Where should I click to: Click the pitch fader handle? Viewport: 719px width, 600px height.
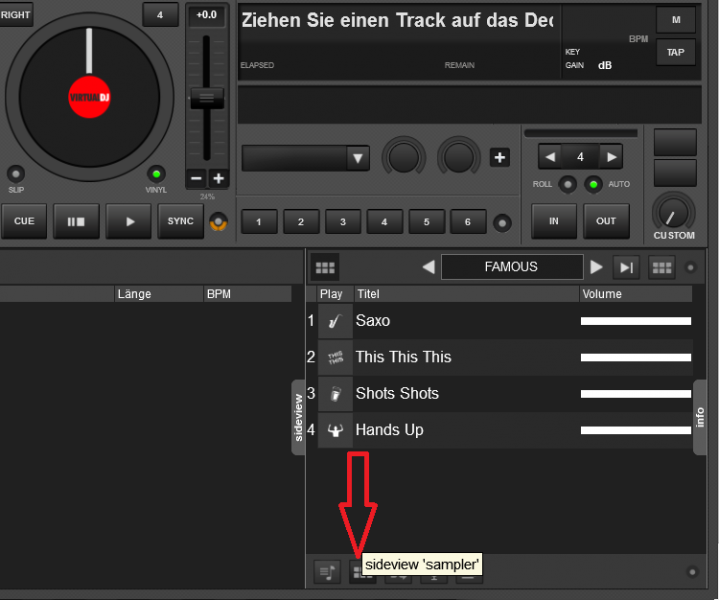tap(207, 98)
